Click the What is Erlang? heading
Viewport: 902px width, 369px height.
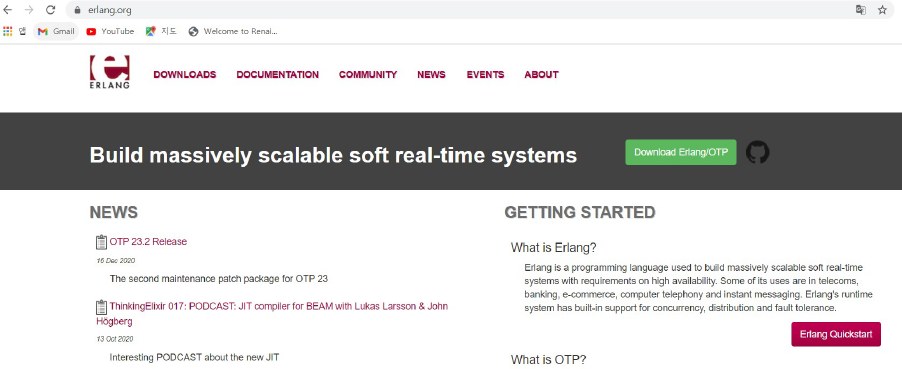pyautogui.click(x=553, y=248)
